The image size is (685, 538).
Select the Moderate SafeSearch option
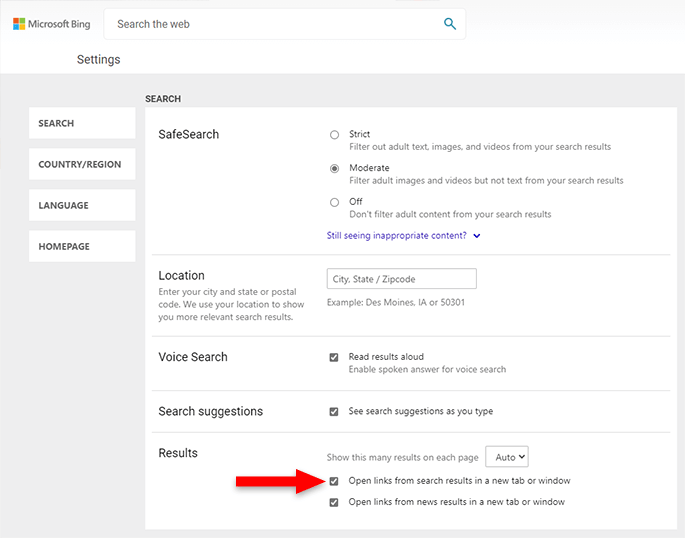[x=334, y=168]
